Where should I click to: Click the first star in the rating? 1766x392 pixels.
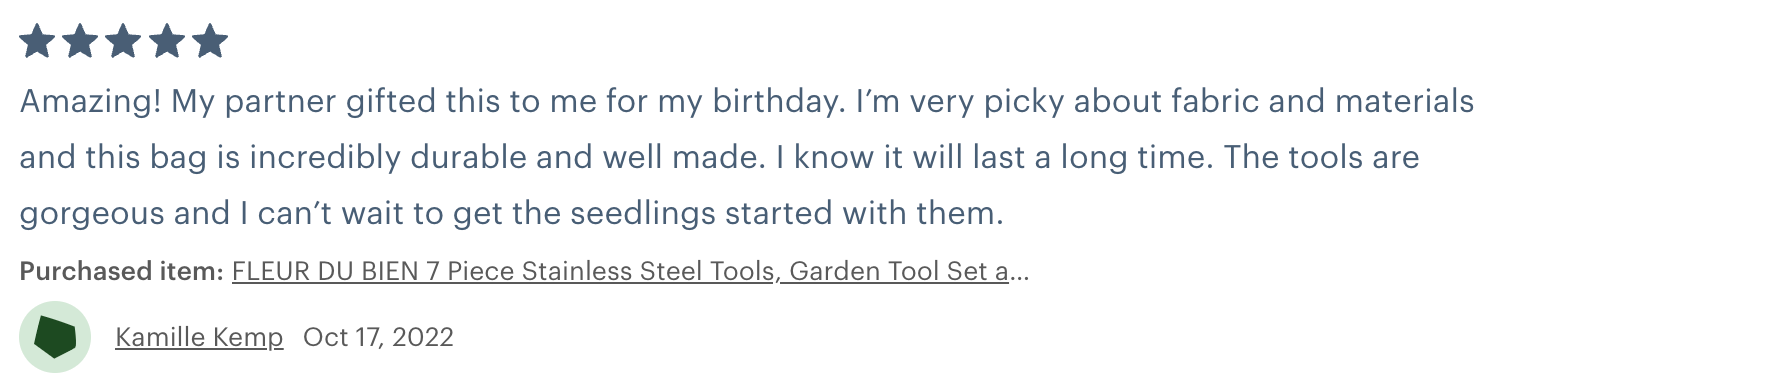click(x=38, y=42)
